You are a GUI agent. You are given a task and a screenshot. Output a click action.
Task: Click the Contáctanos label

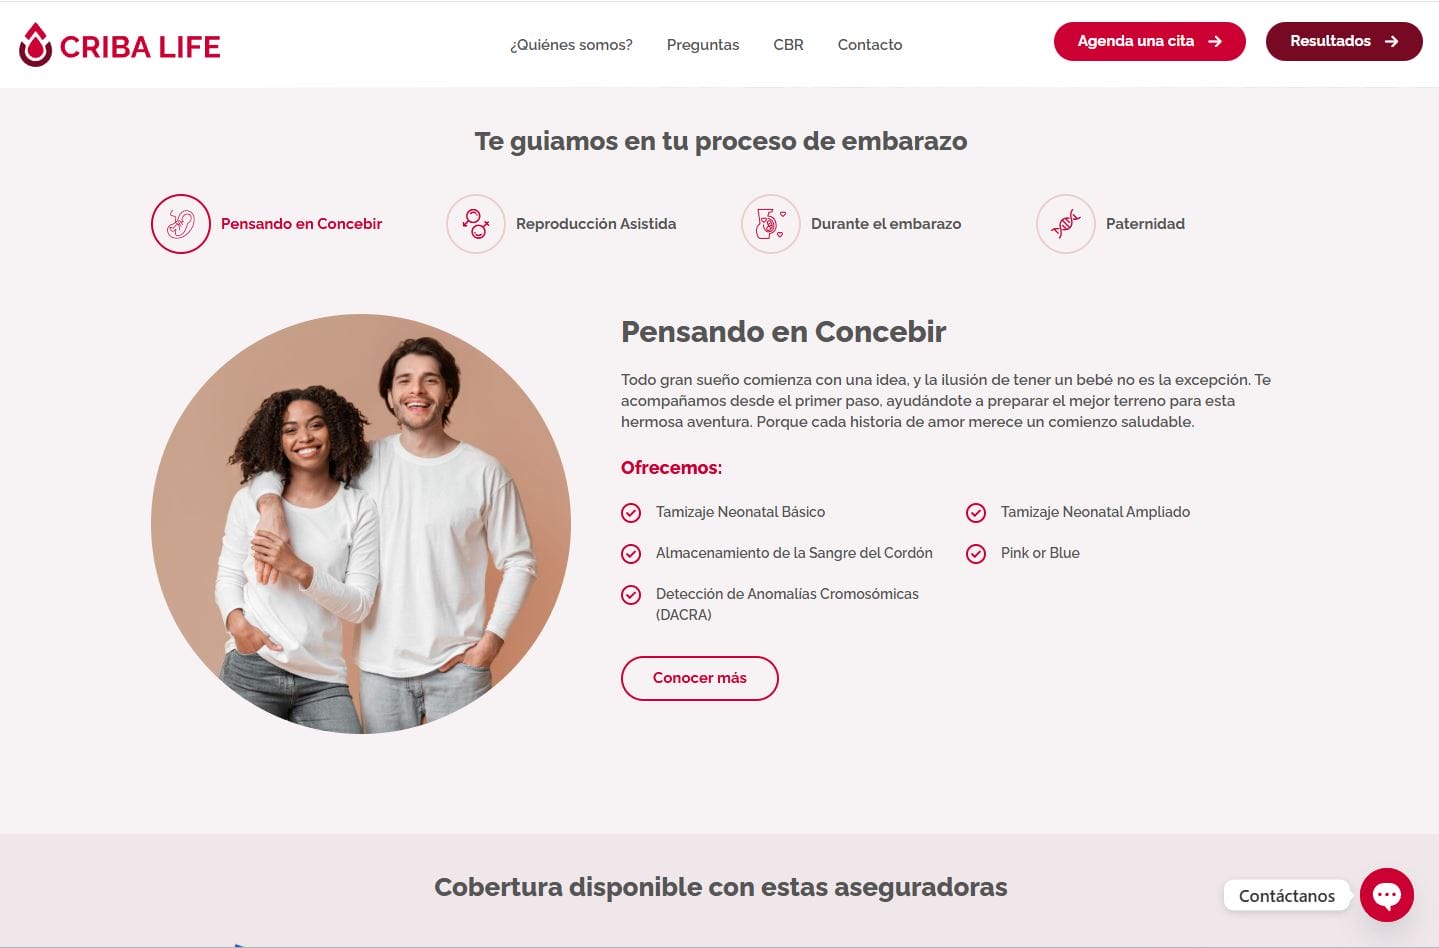[x=1287, y=896]
